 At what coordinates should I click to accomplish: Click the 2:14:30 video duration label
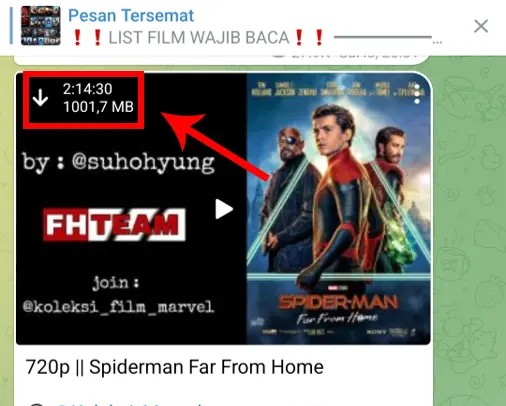(88, 89)
